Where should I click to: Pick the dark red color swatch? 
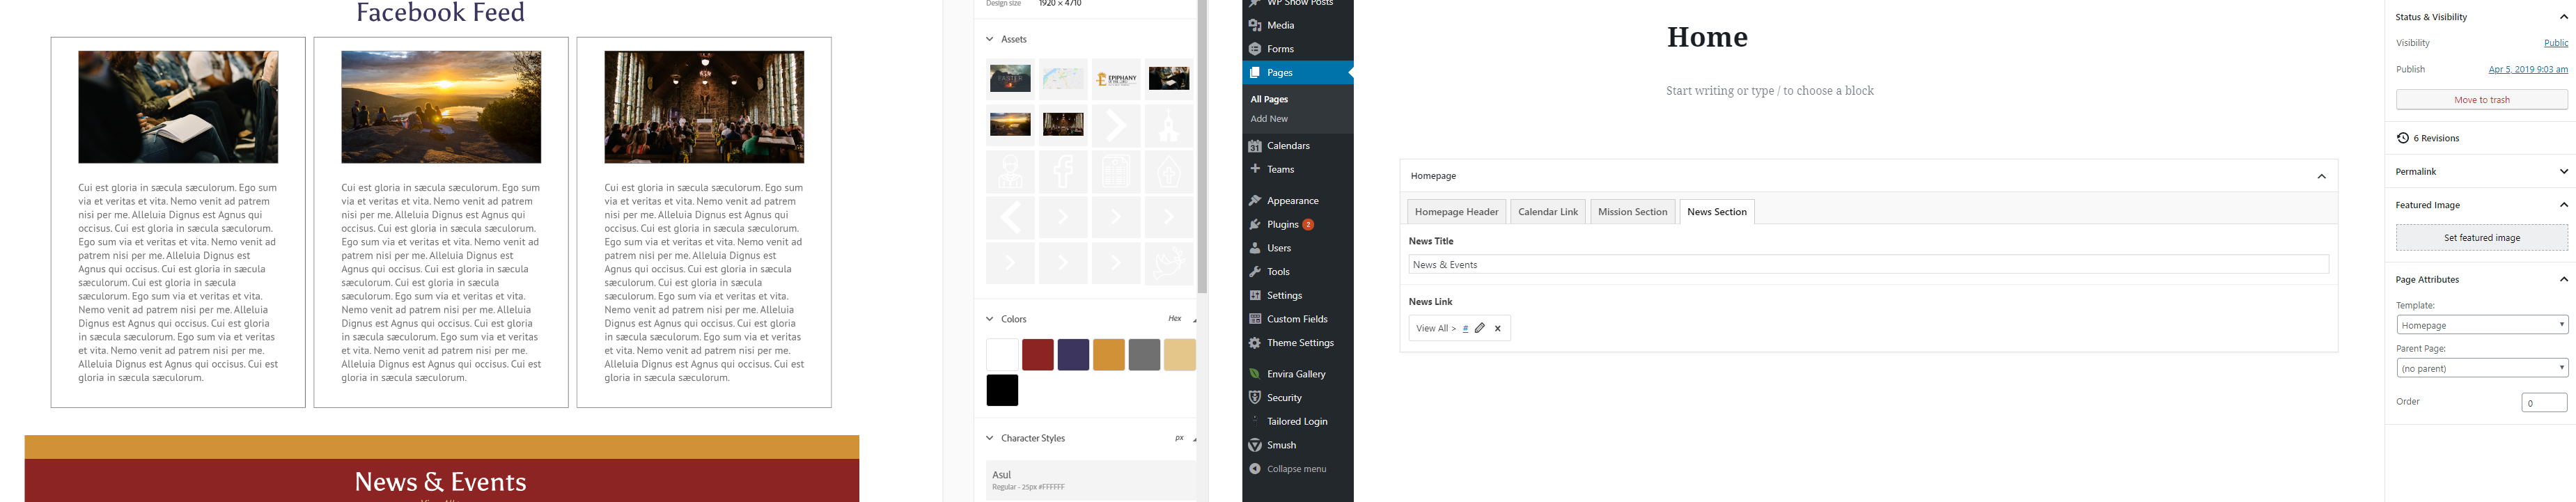[1037, 355]
